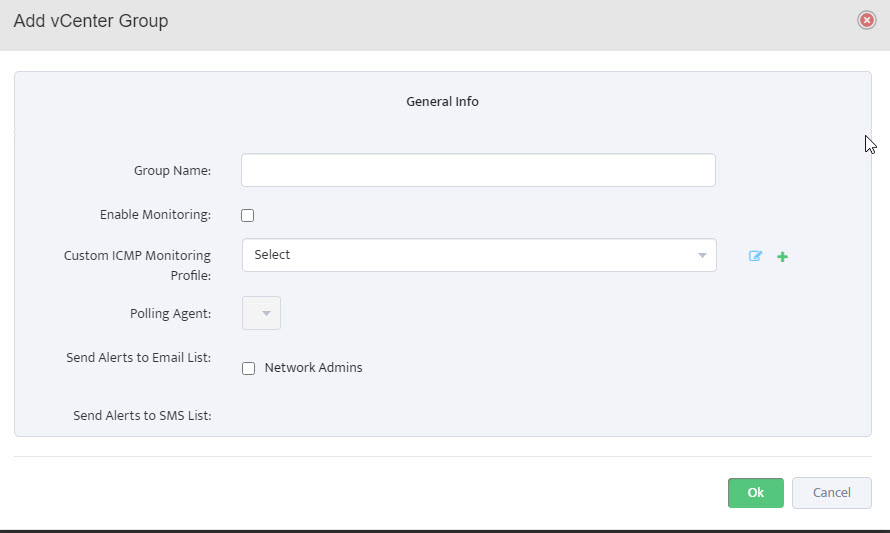The height and width of the screenshot is (533, 890).
Task: Click the blue edit ICMP profile icon
Action: 755,256
